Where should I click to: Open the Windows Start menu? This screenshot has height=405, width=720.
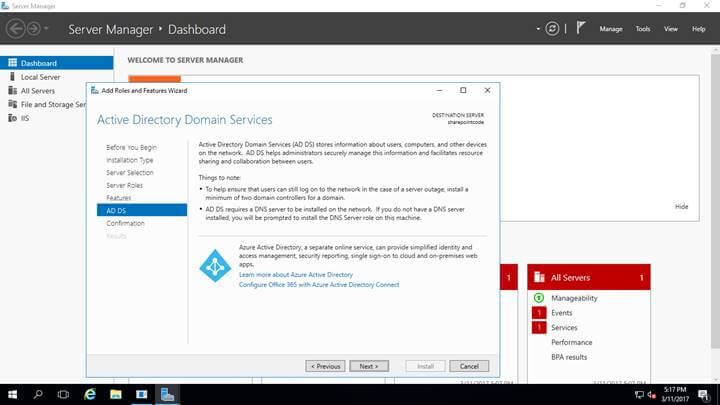coord(12,394)
